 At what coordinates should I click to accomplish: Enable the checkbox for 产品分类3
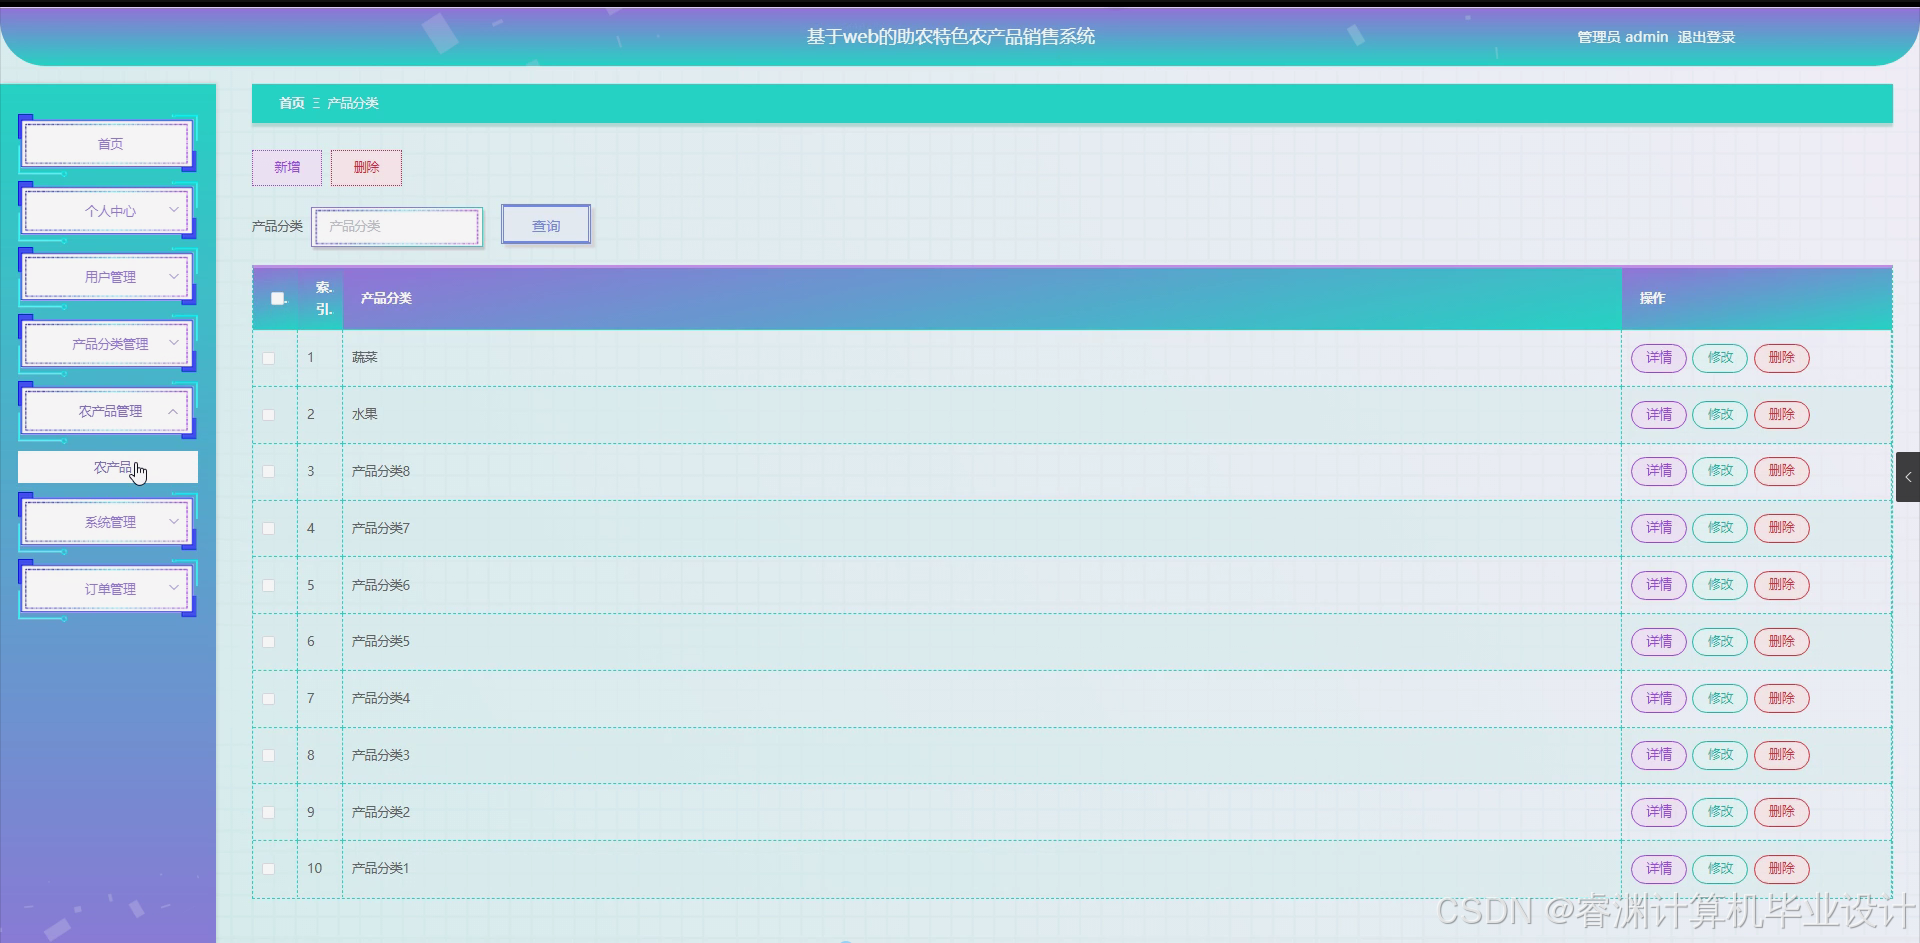click(x=268, y=755)
